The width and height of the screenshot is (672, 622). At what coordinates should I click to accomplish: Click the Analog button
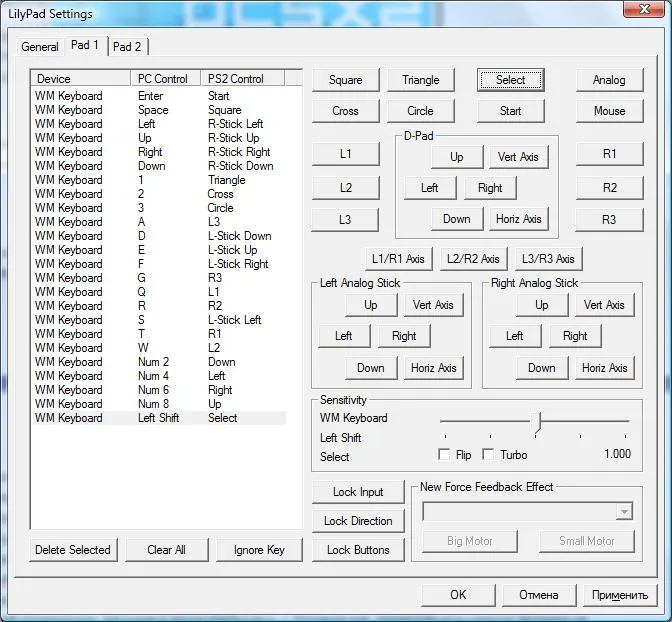[609, 80]
